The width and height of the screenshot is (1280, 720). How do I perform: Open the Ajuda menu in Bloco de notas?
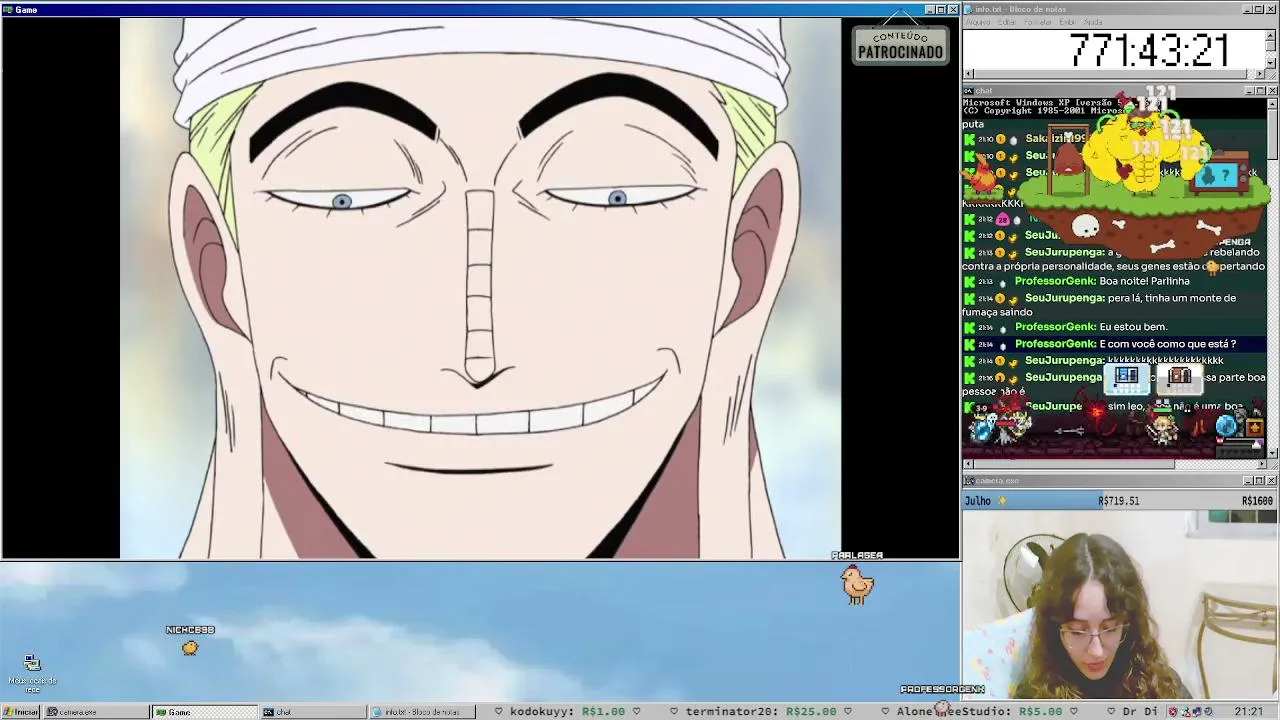pos(1093,22)
